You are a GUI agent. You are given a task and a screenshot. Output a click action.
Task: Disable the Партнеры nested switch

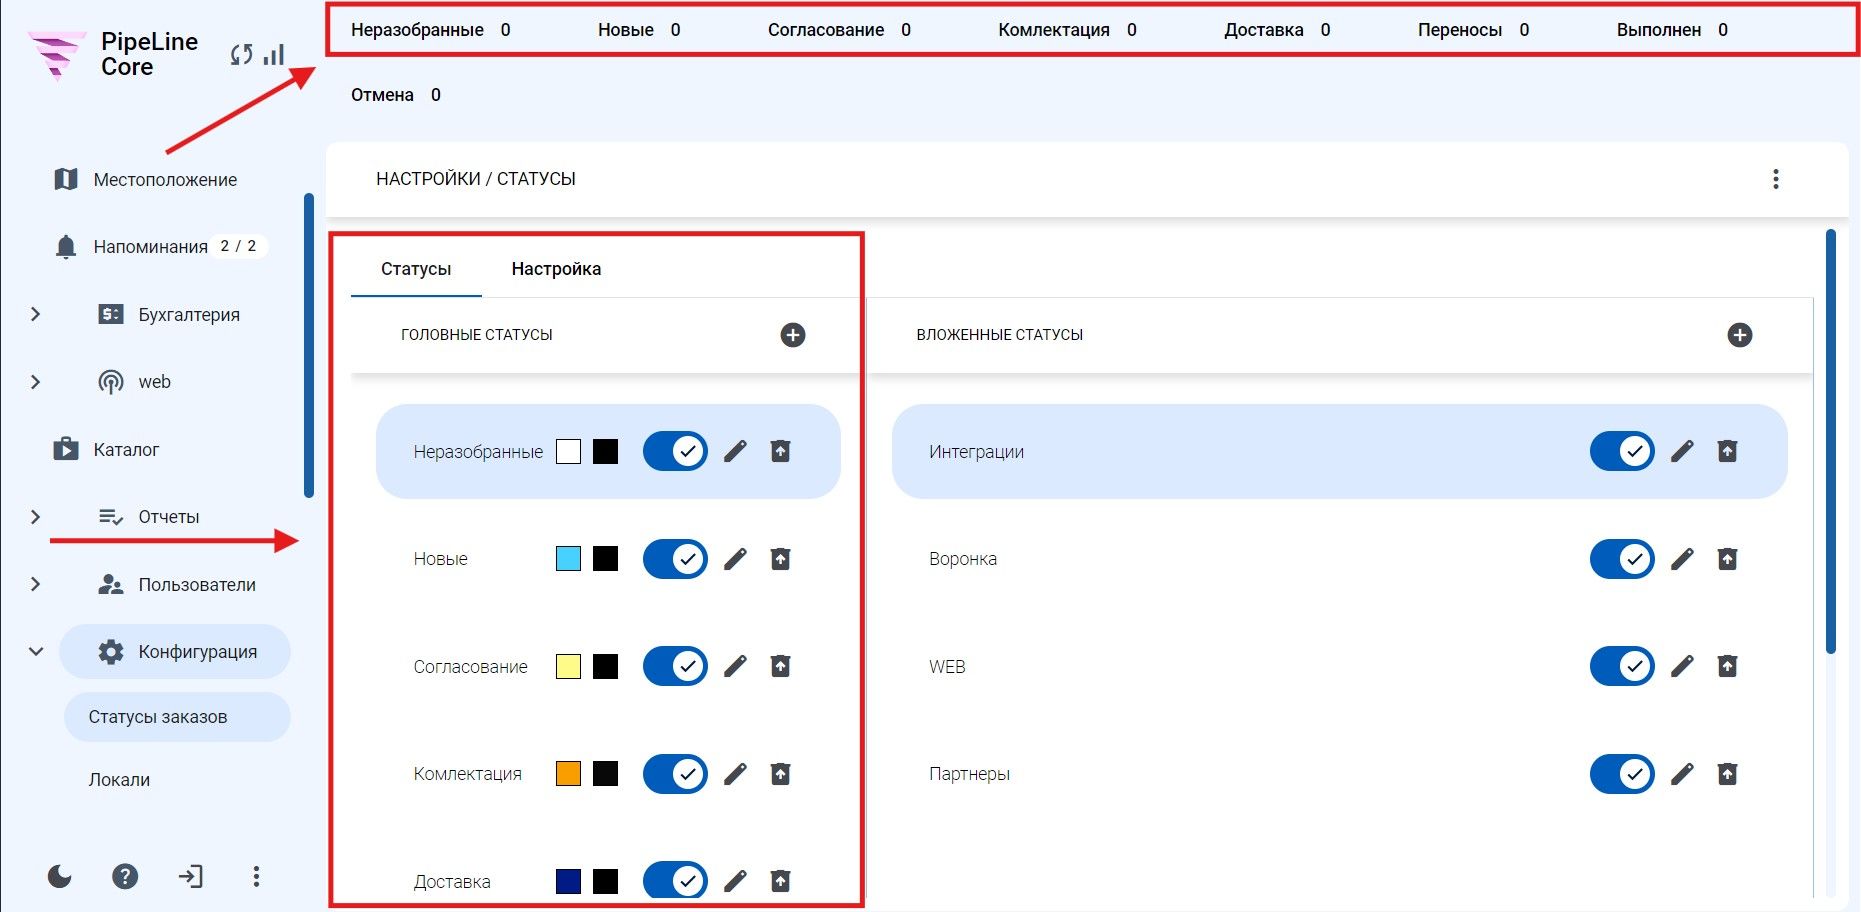(x=1622, y=774)
